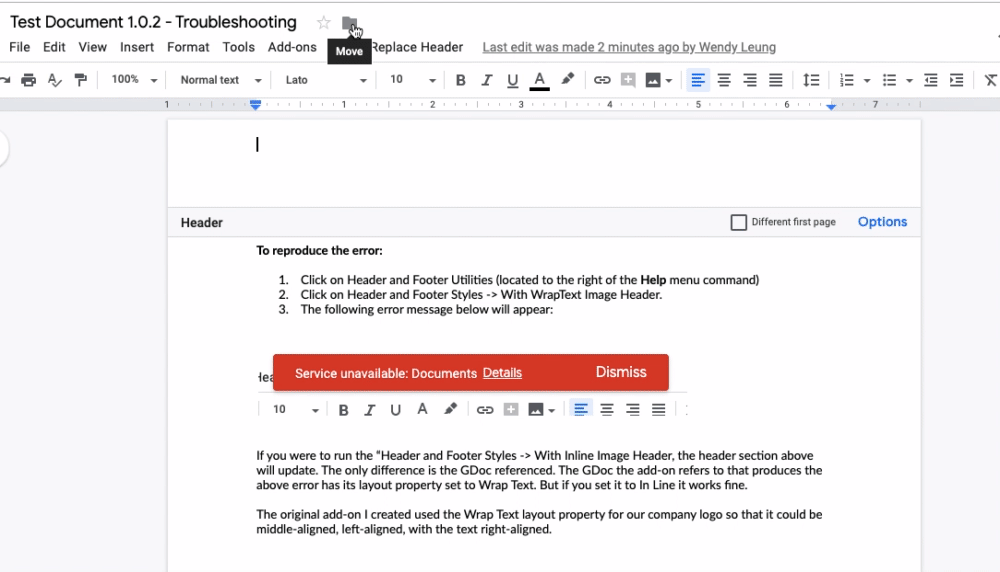Image resolution: width=1000 pixels, height=572 pixels.
Task: Star the Test Document title
Action: coord(323,23)
